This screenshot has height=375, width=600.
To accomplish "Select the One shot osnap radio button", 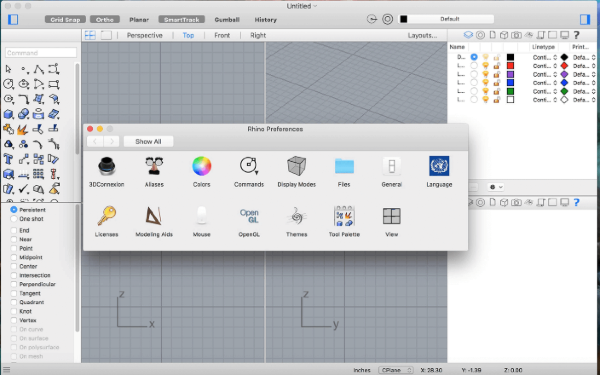I will point(14,219).
